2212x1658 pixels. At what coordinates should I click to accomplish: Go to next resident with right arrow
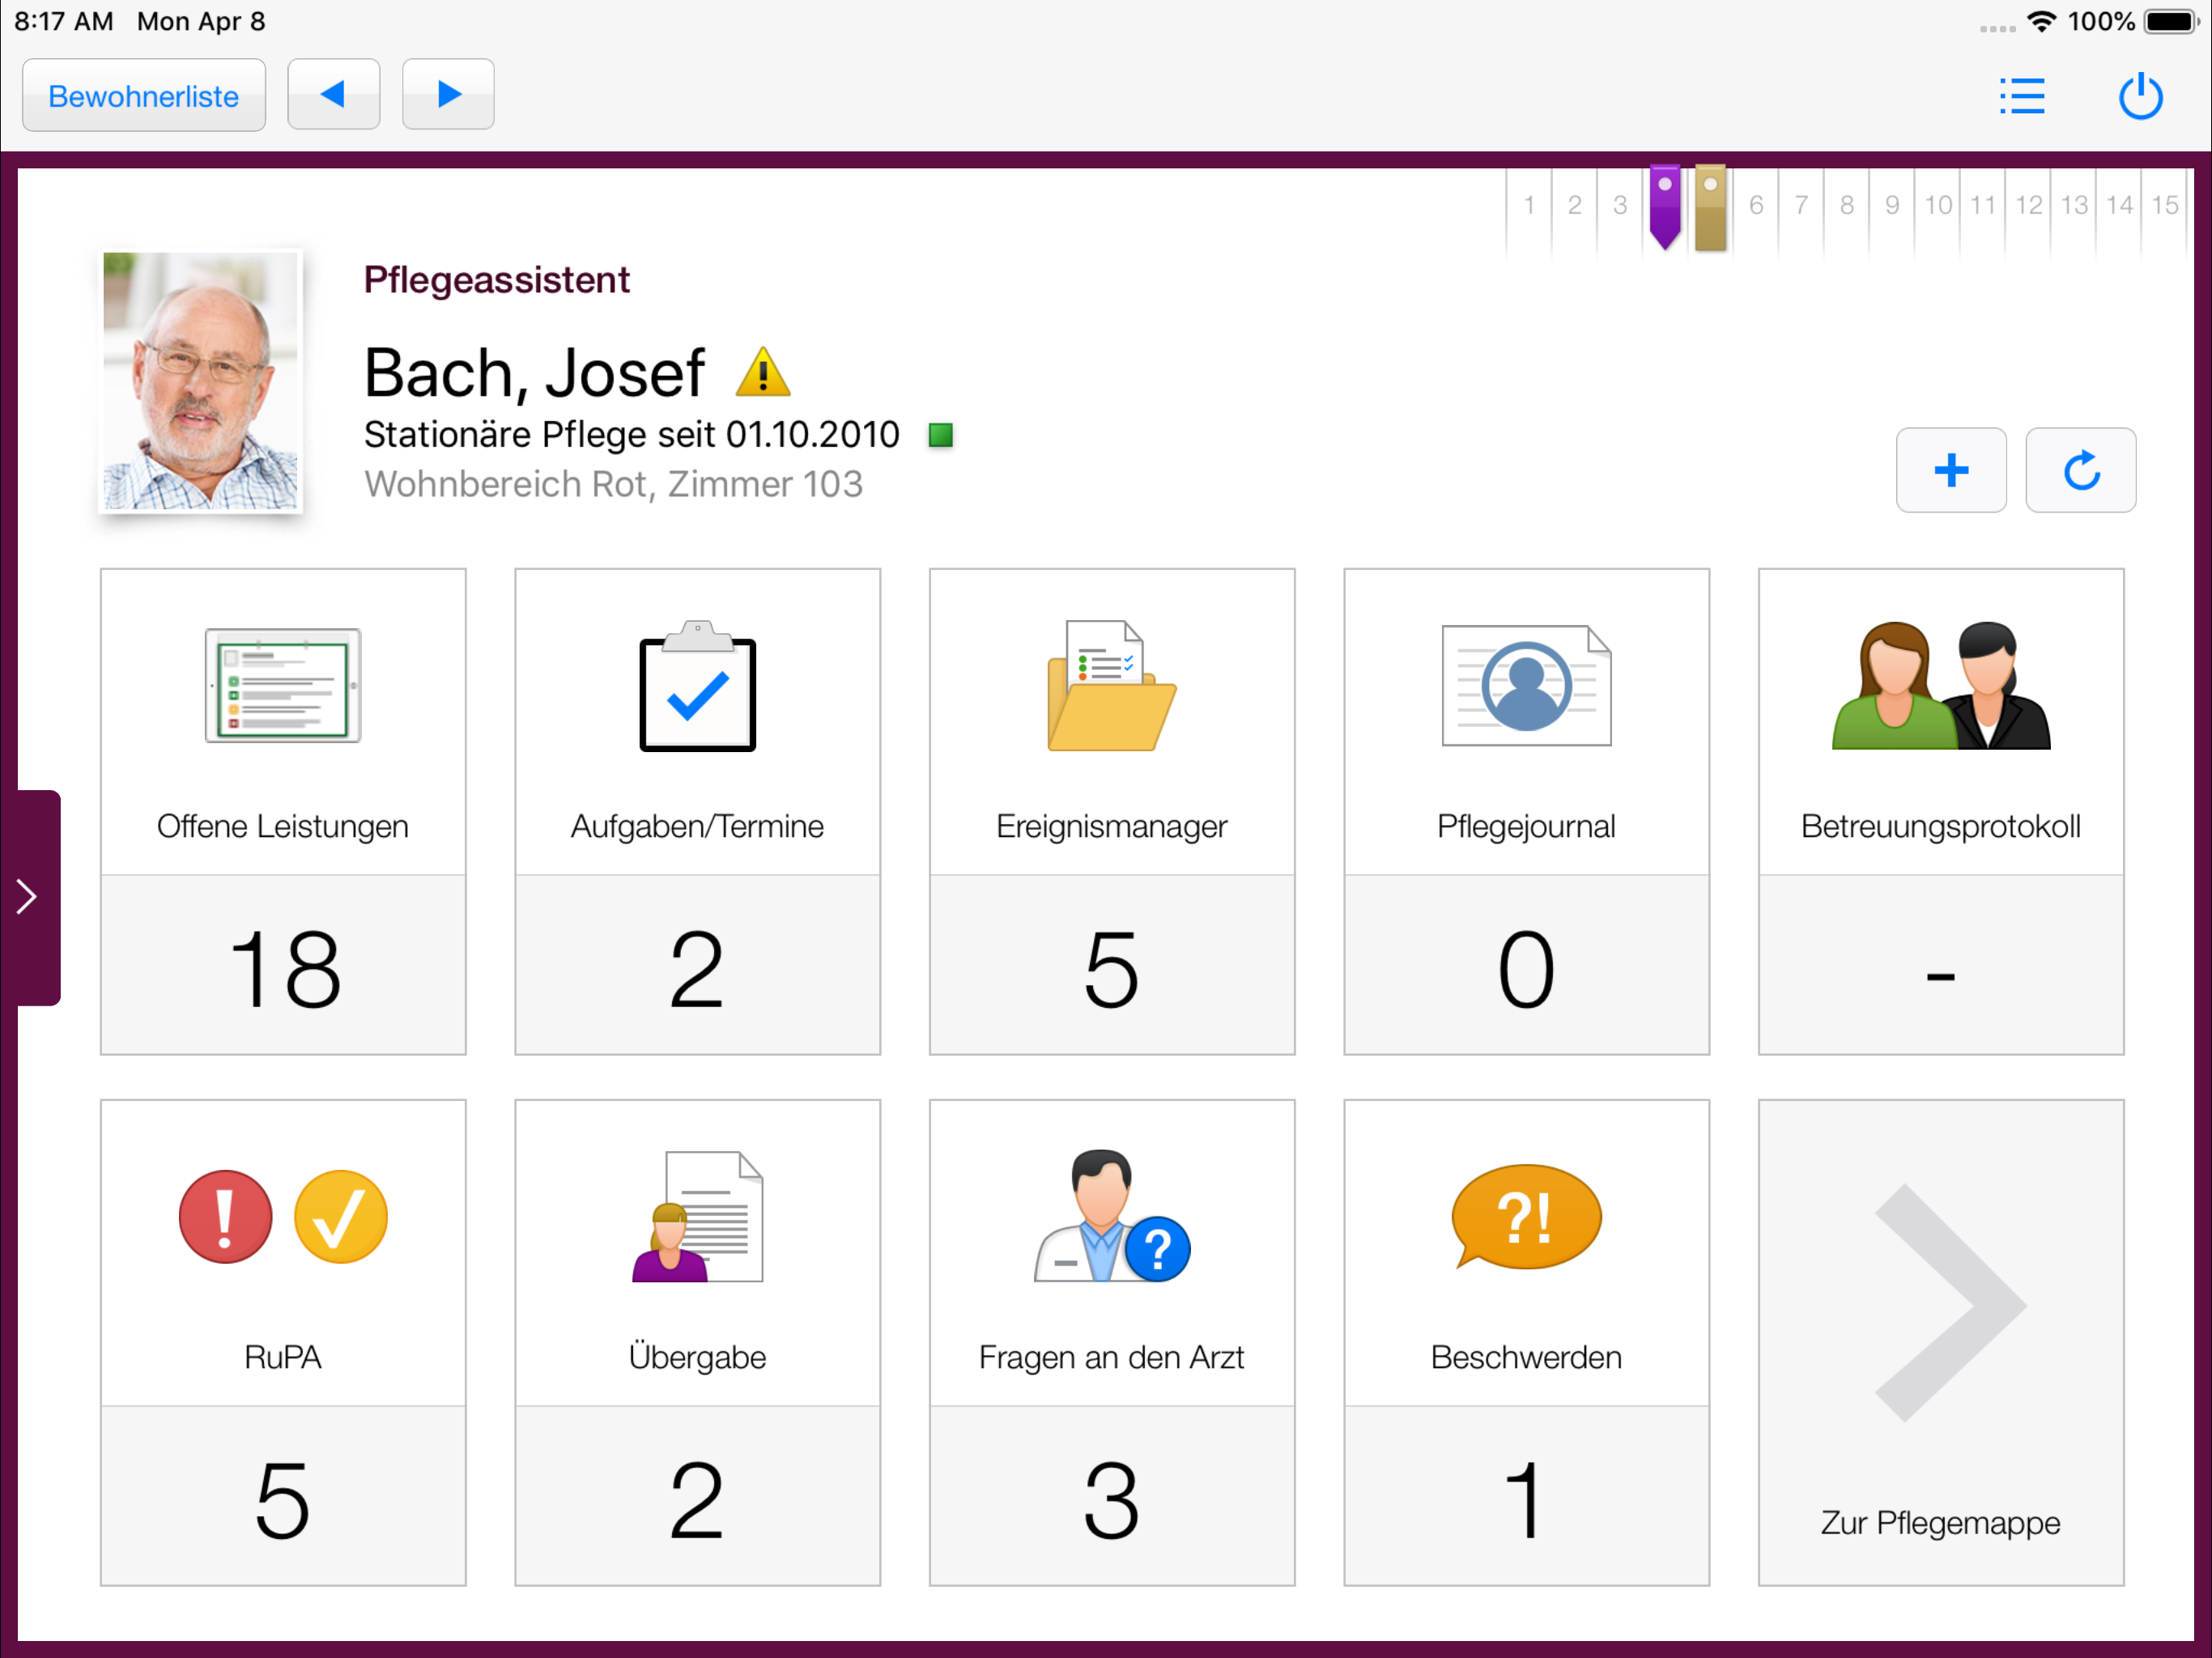[x=448, y=95]
